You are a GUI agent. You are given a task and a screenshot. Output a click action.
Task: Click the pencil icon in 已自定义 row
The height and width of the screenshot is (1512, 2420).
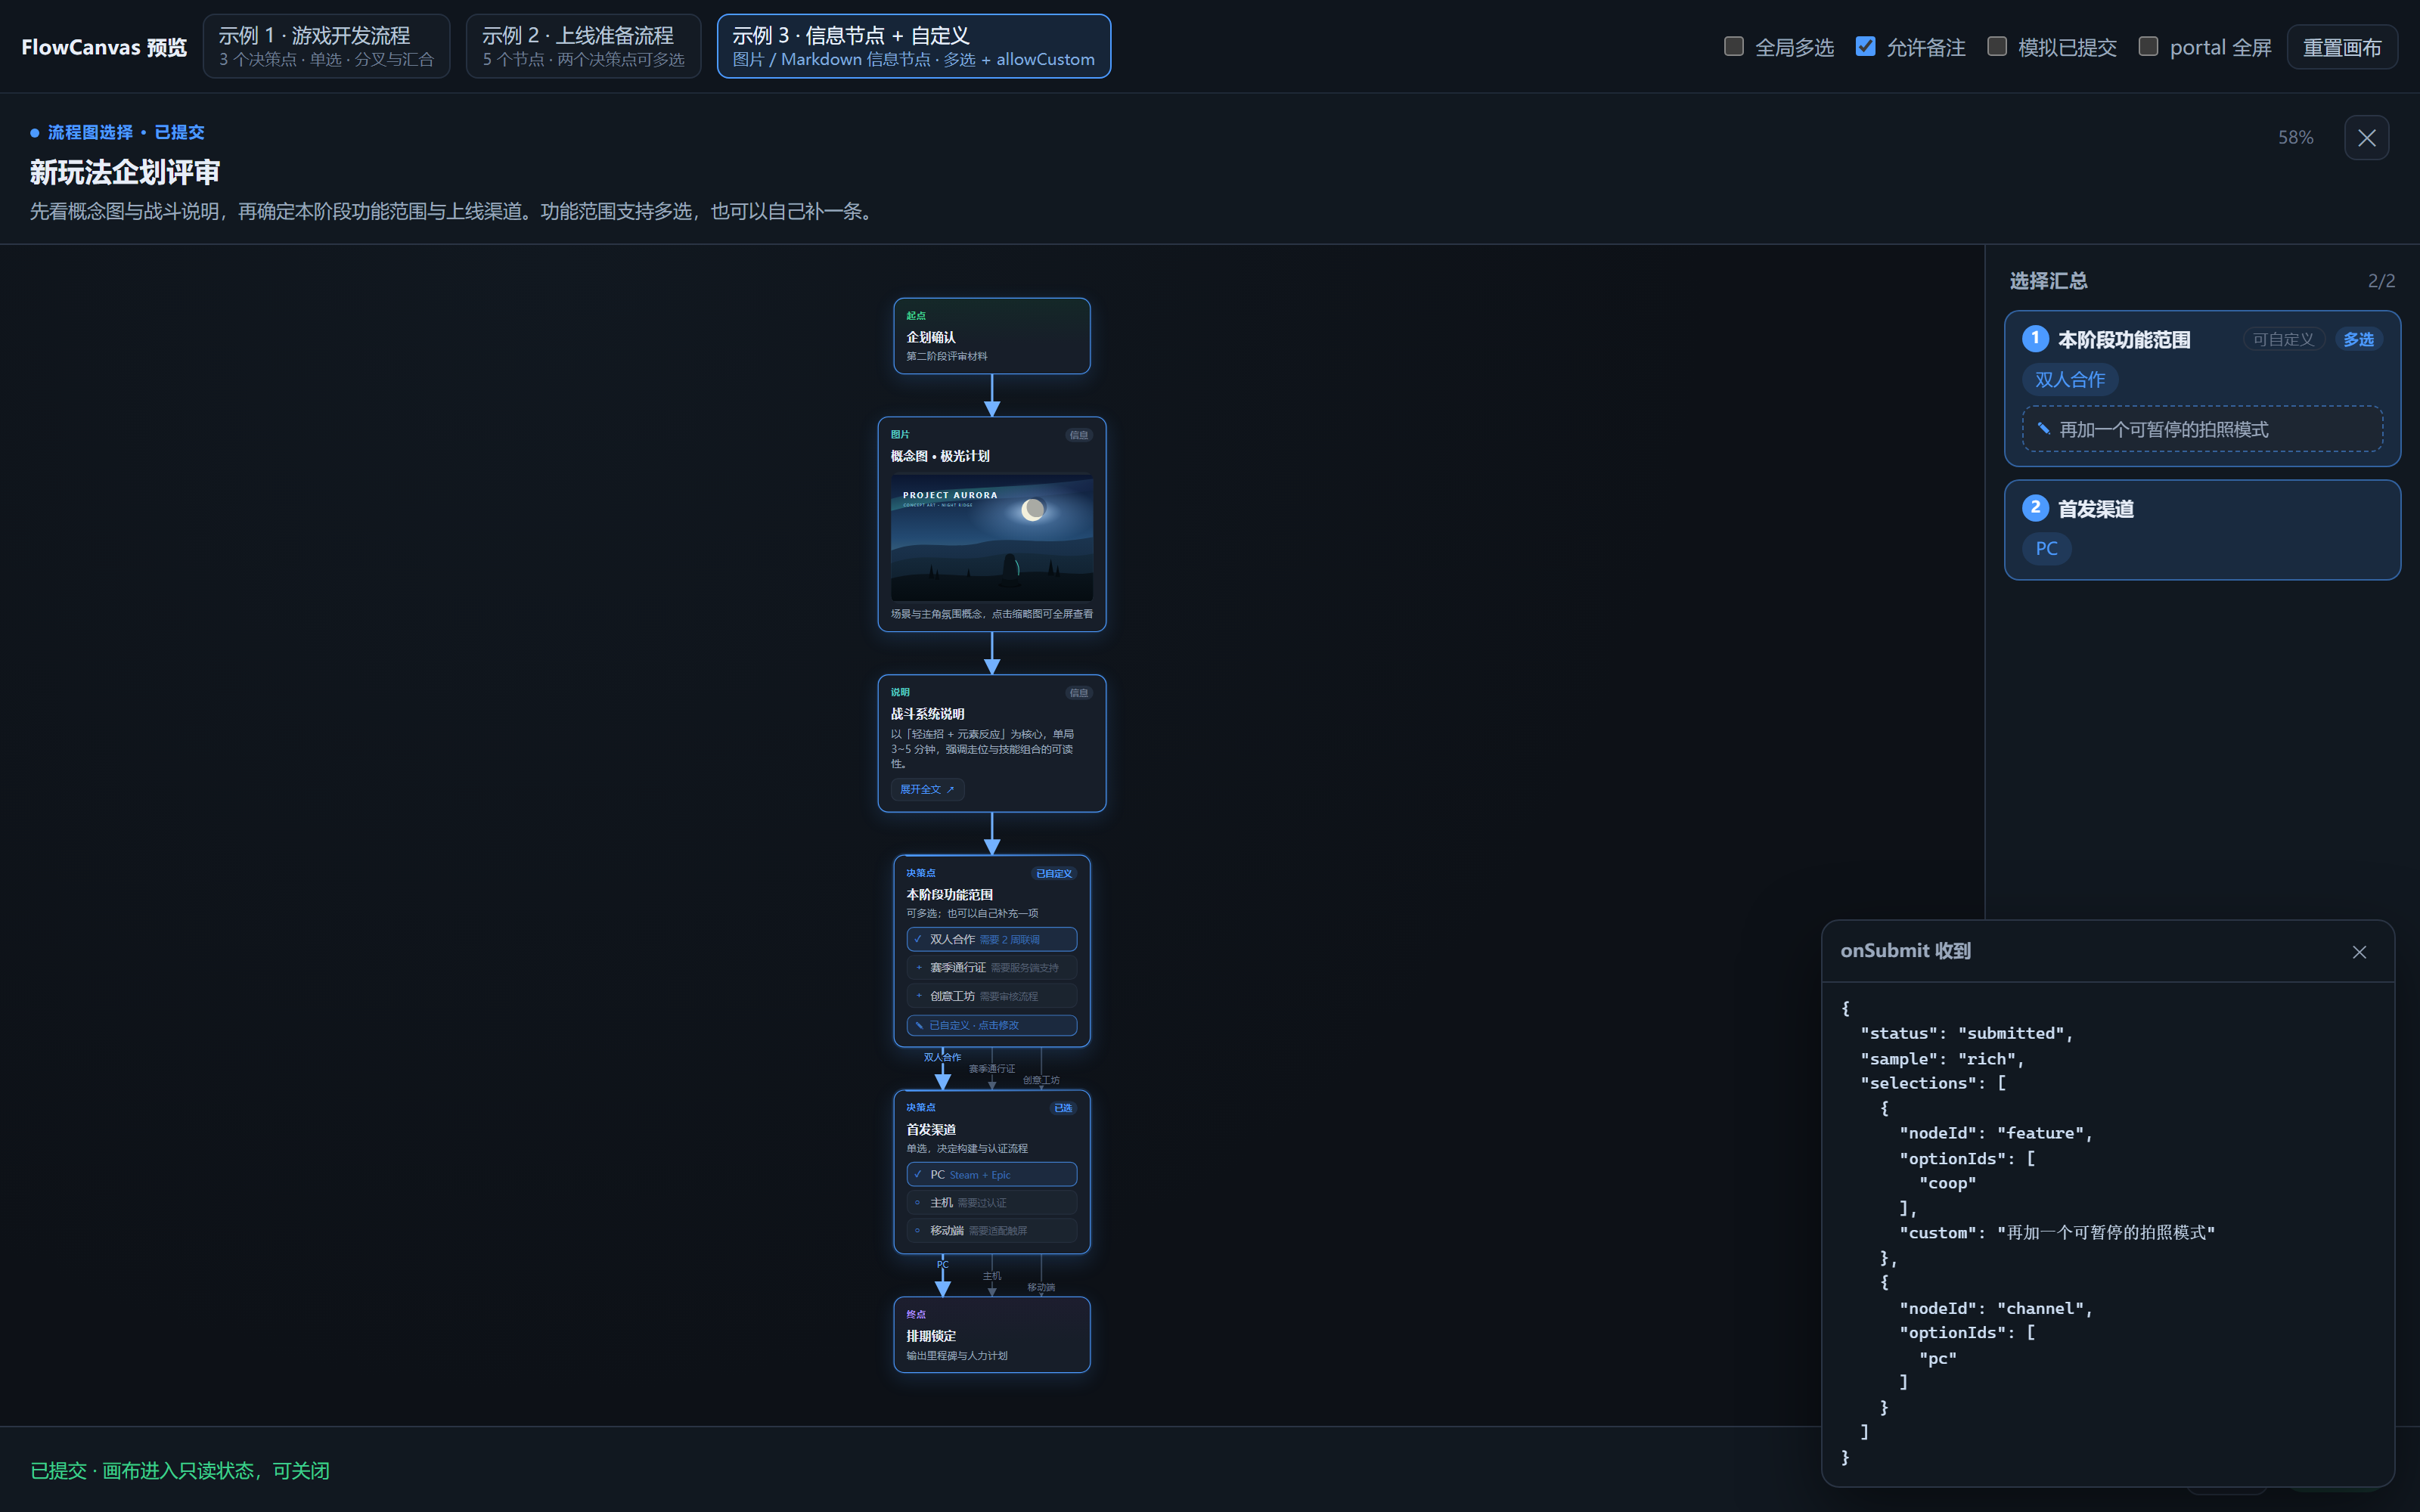(919, 1025)
